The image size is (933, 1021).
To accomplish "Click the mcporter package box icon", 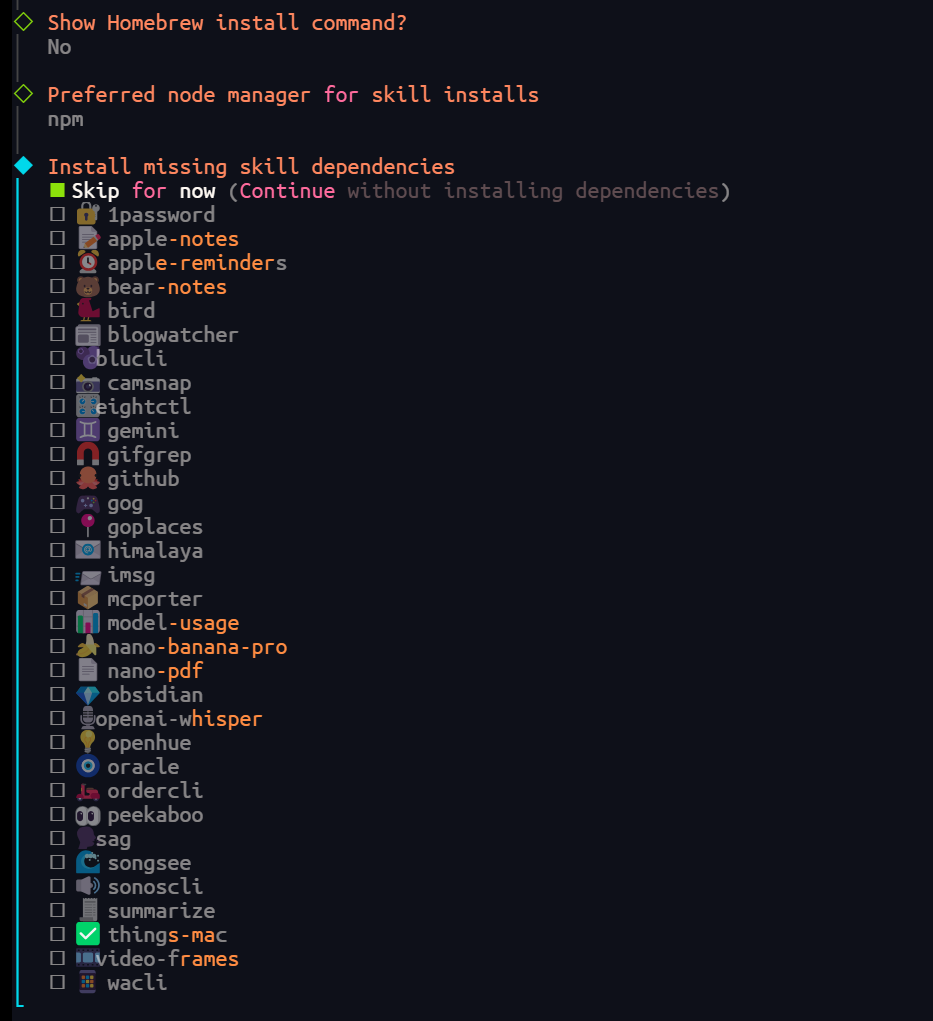I will click(x=88, y=598).
